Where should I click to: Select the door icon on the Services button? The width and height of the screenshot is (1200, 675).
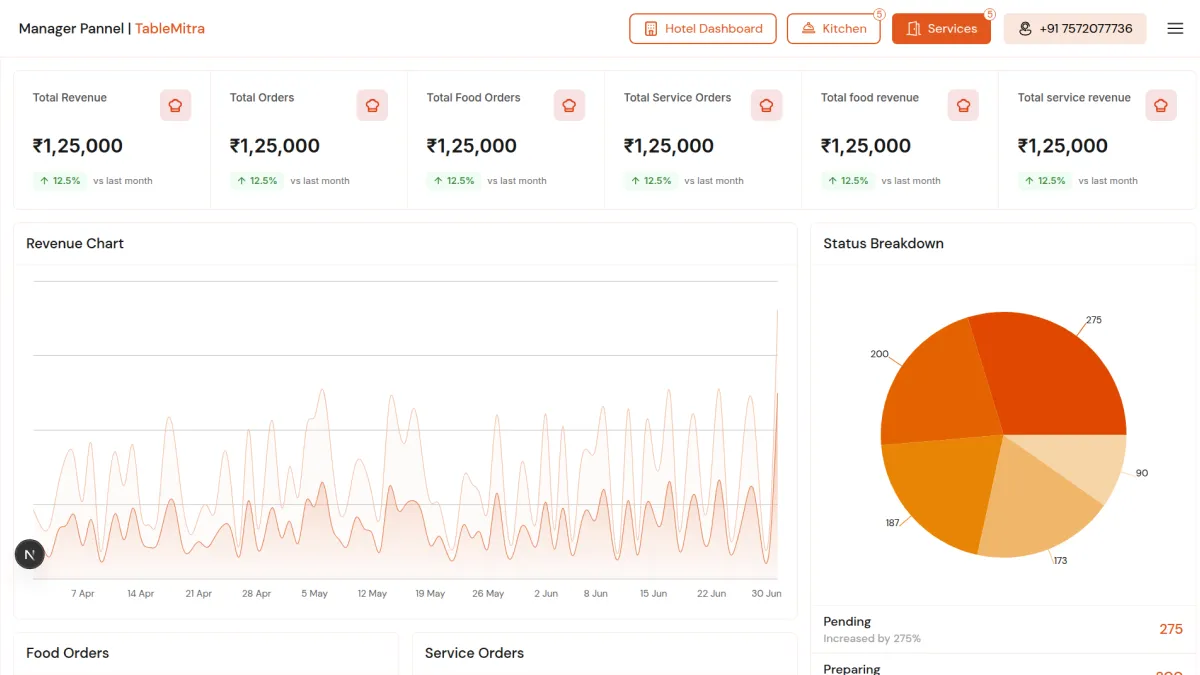click(x=914, y=28)
